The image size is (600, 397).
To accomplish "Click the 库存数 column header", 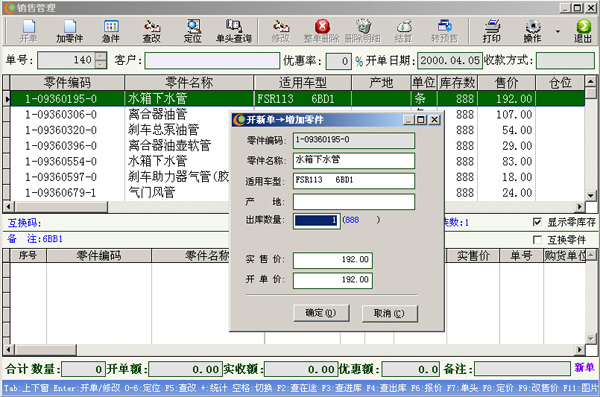I will (x=457, y=83).
